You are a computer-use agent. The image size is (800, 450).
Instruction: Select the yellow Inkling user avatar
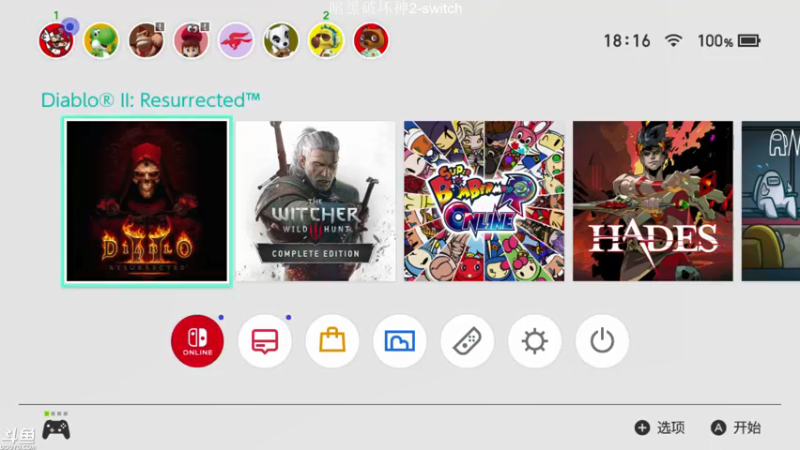pyautogui.click(x=326, y=40)
